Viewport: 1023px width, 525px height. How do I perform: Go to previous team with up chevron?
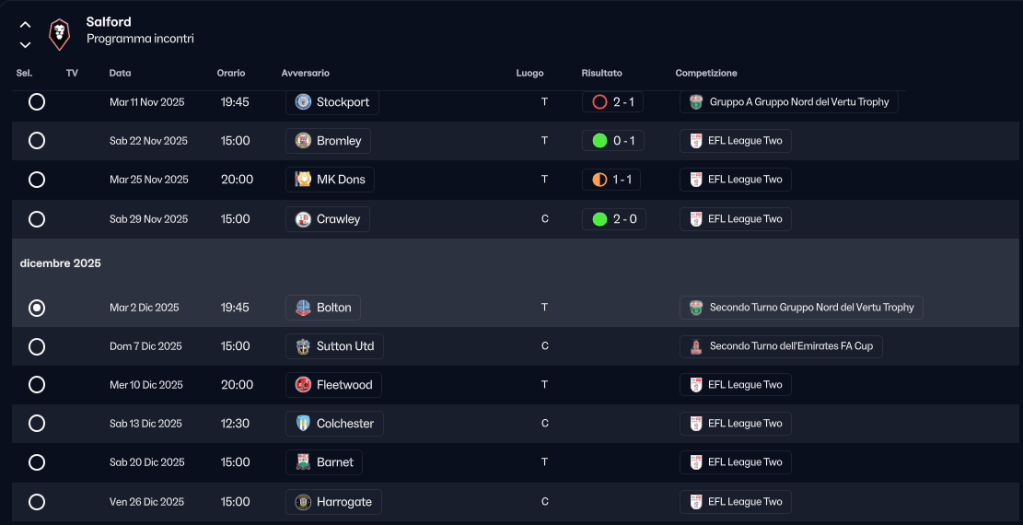25,25
